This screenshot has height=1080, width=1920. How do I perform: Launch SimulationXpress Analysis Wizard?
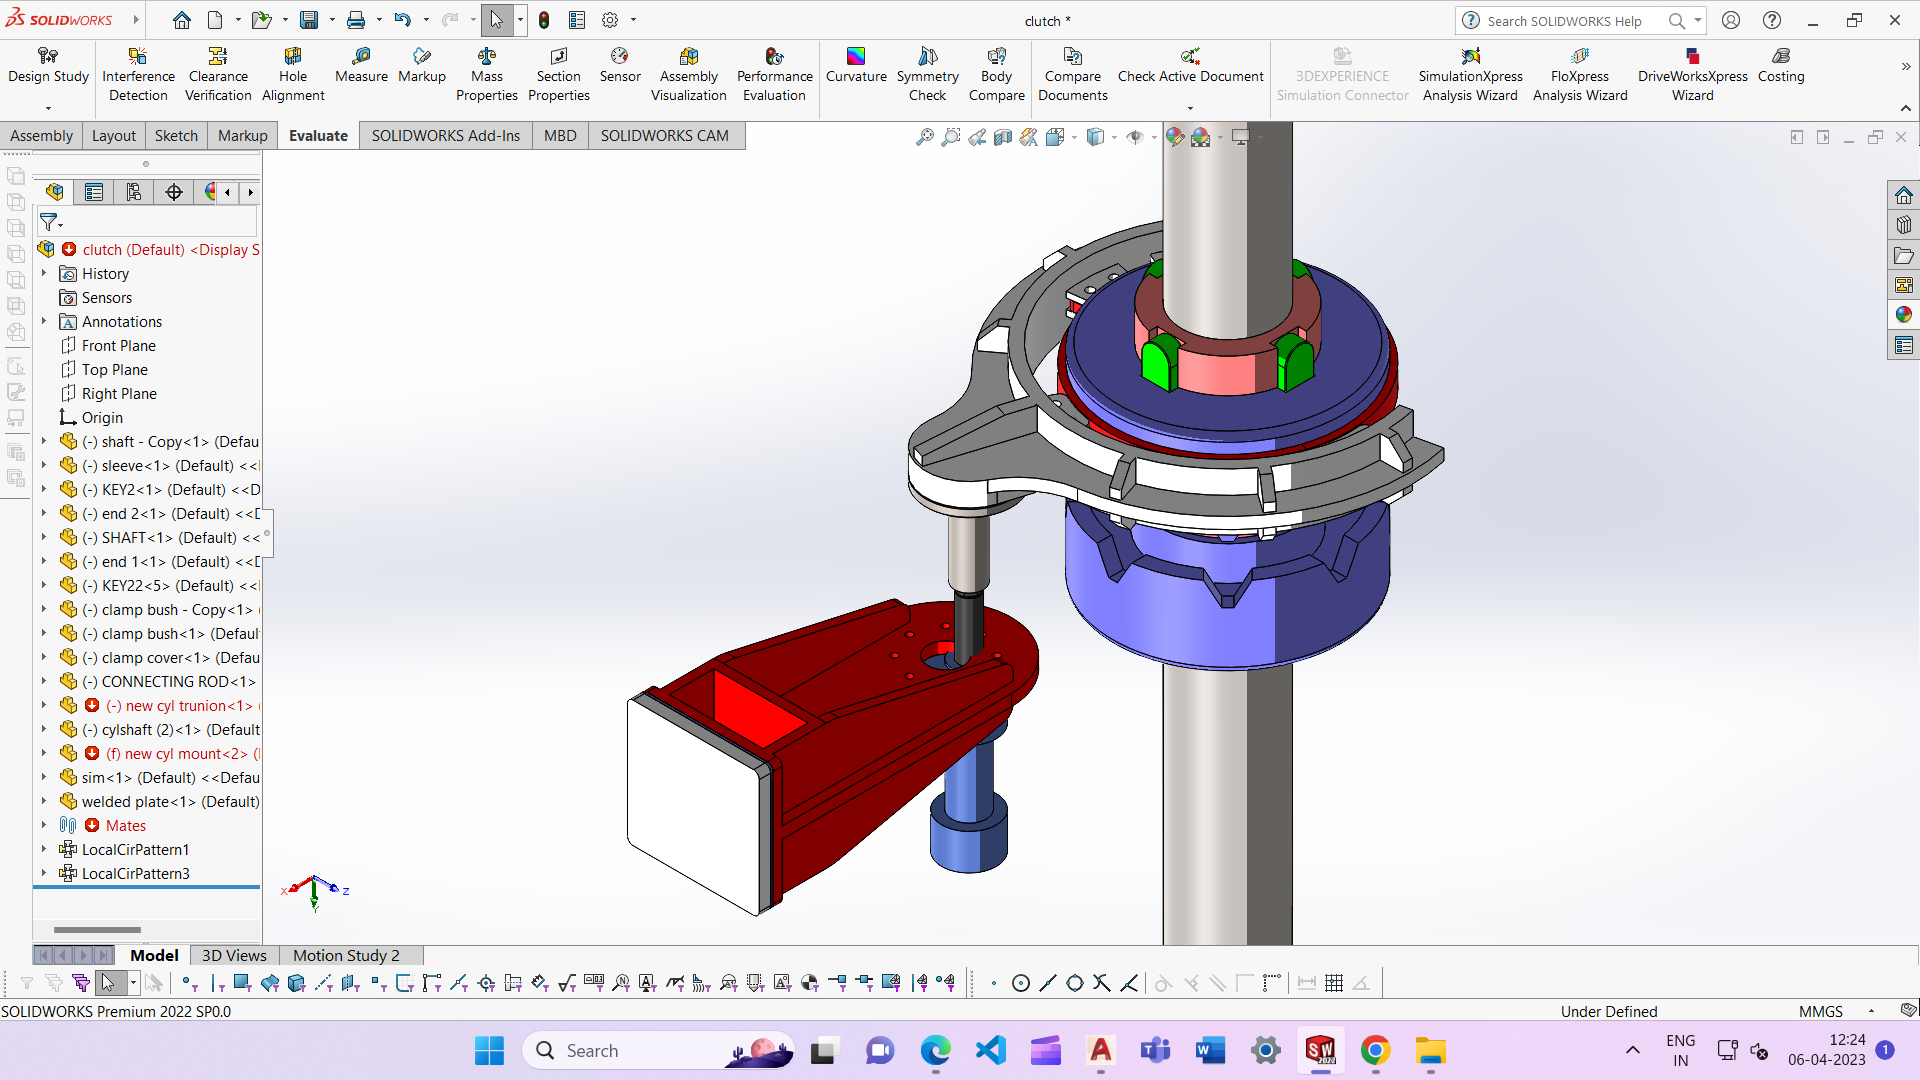[1470, 75]
